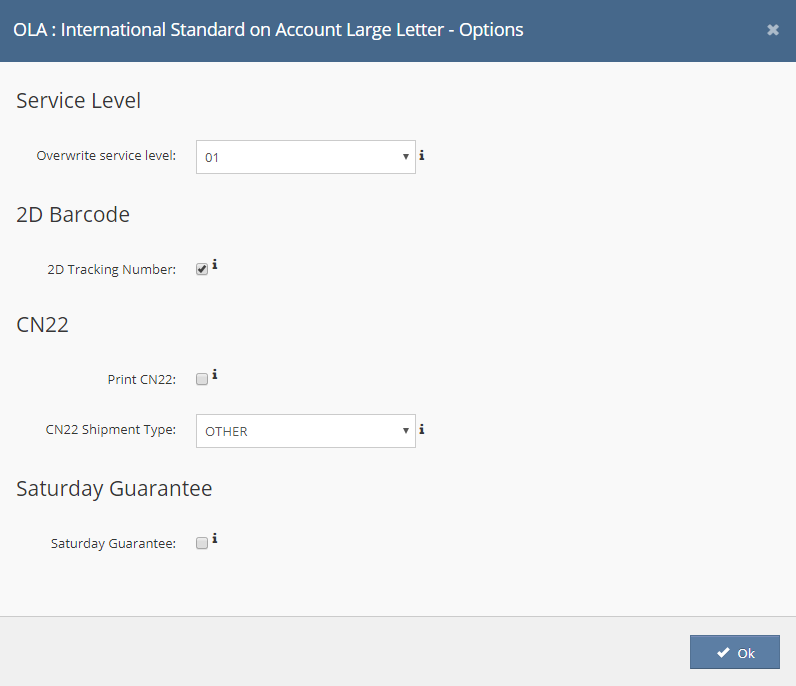Click the OLA dialog title text
Image resolution: width=796 pixels, height=686 pixels.
tap(268, 29)
